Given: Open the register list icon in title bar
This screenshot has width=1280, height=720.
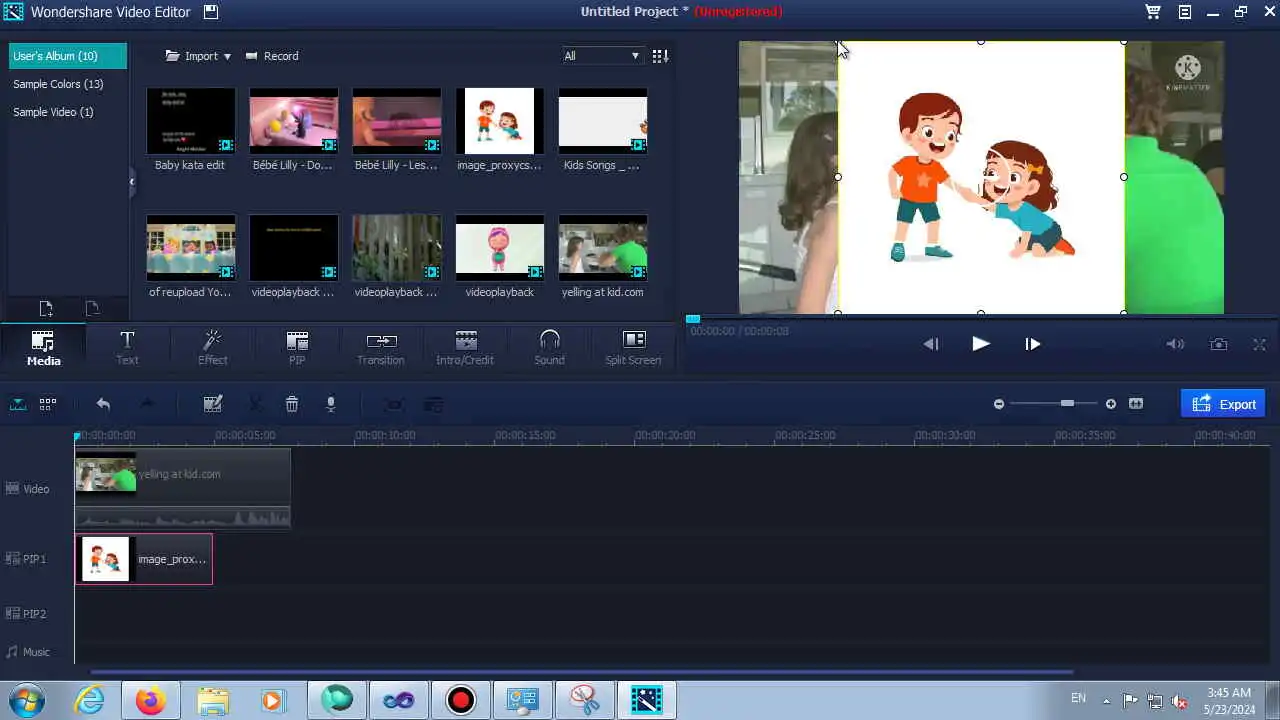Looking at the screenshot, I should (1184, 12).
